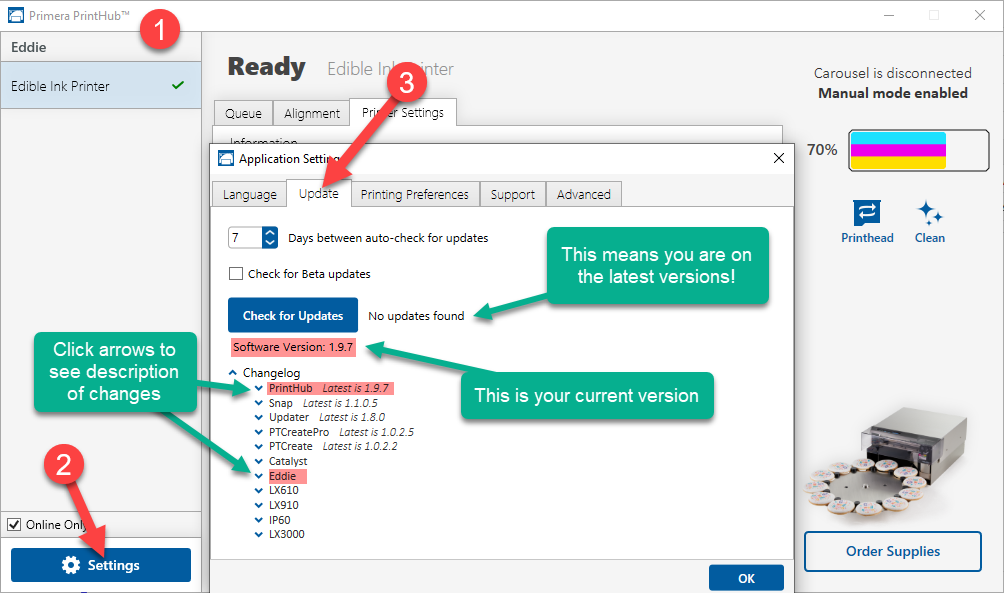Close the Primera PrintHub window
The image size is (1004, 593).
(980, 15)
